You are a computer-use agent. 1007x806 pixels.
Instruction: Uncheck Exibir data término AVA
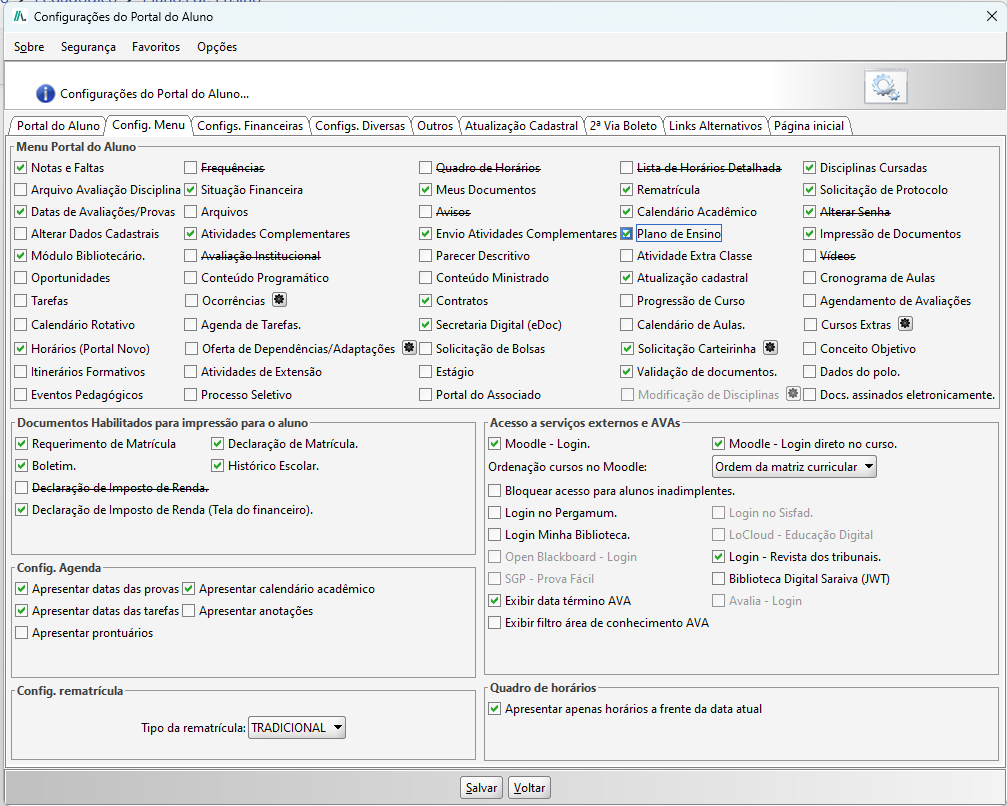pos(495,600)
